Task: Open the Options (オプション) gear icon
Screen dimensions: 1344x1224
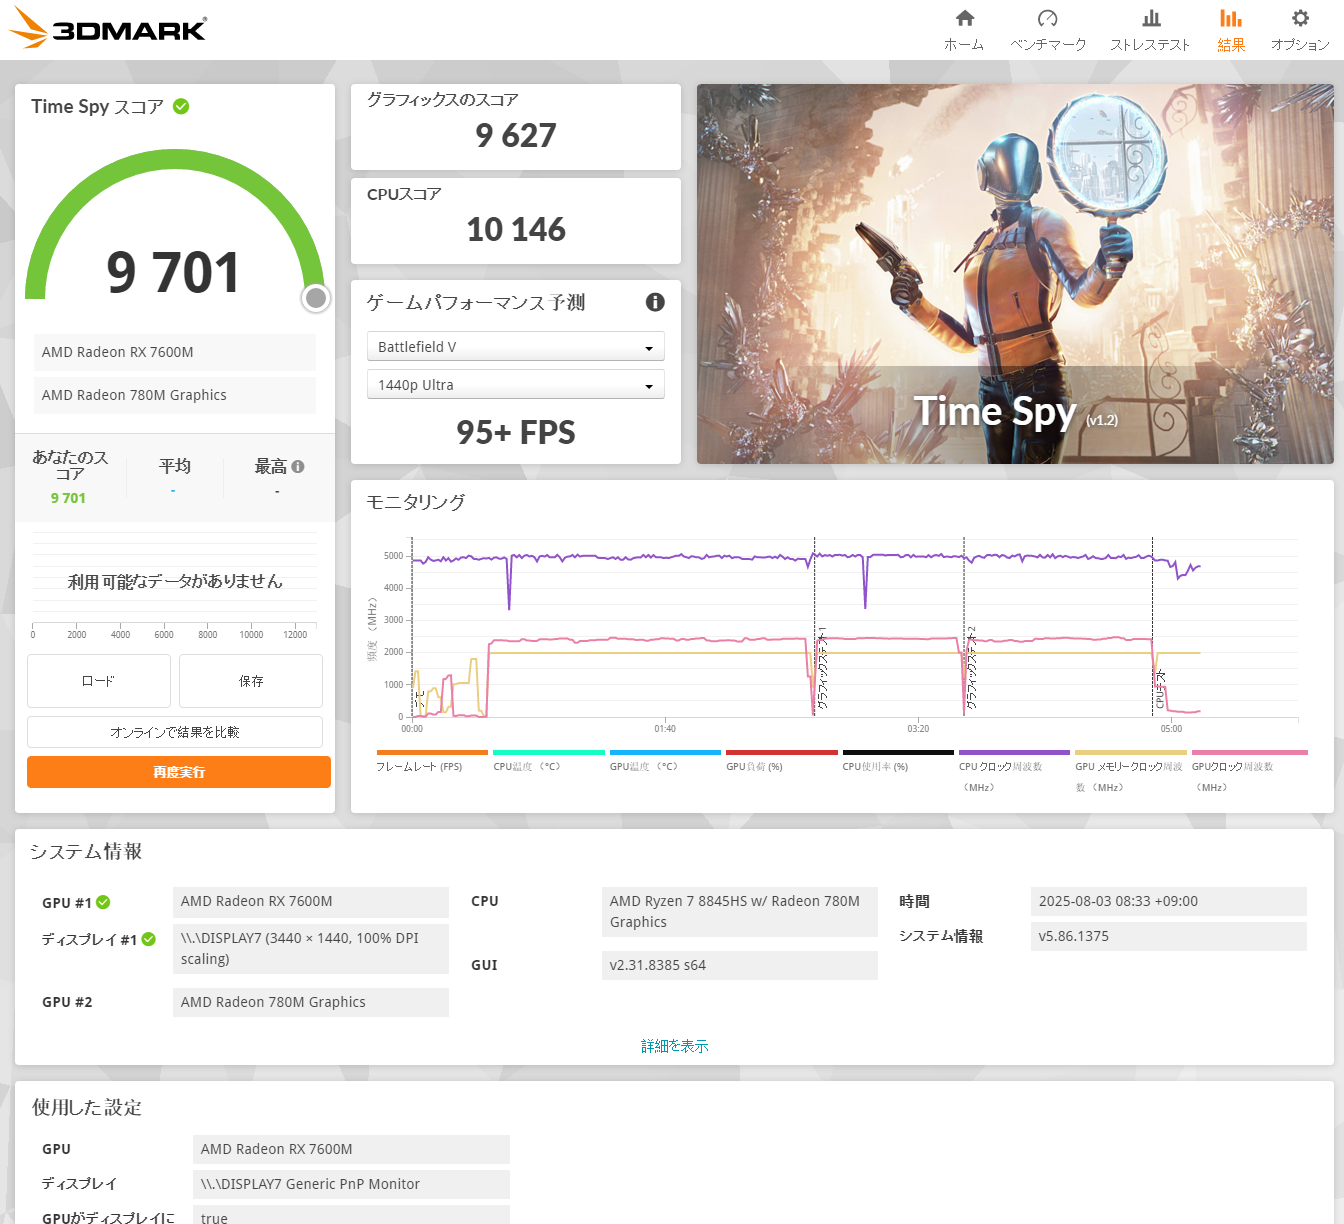Action: pyautogui.click(x=1299, y=19)
